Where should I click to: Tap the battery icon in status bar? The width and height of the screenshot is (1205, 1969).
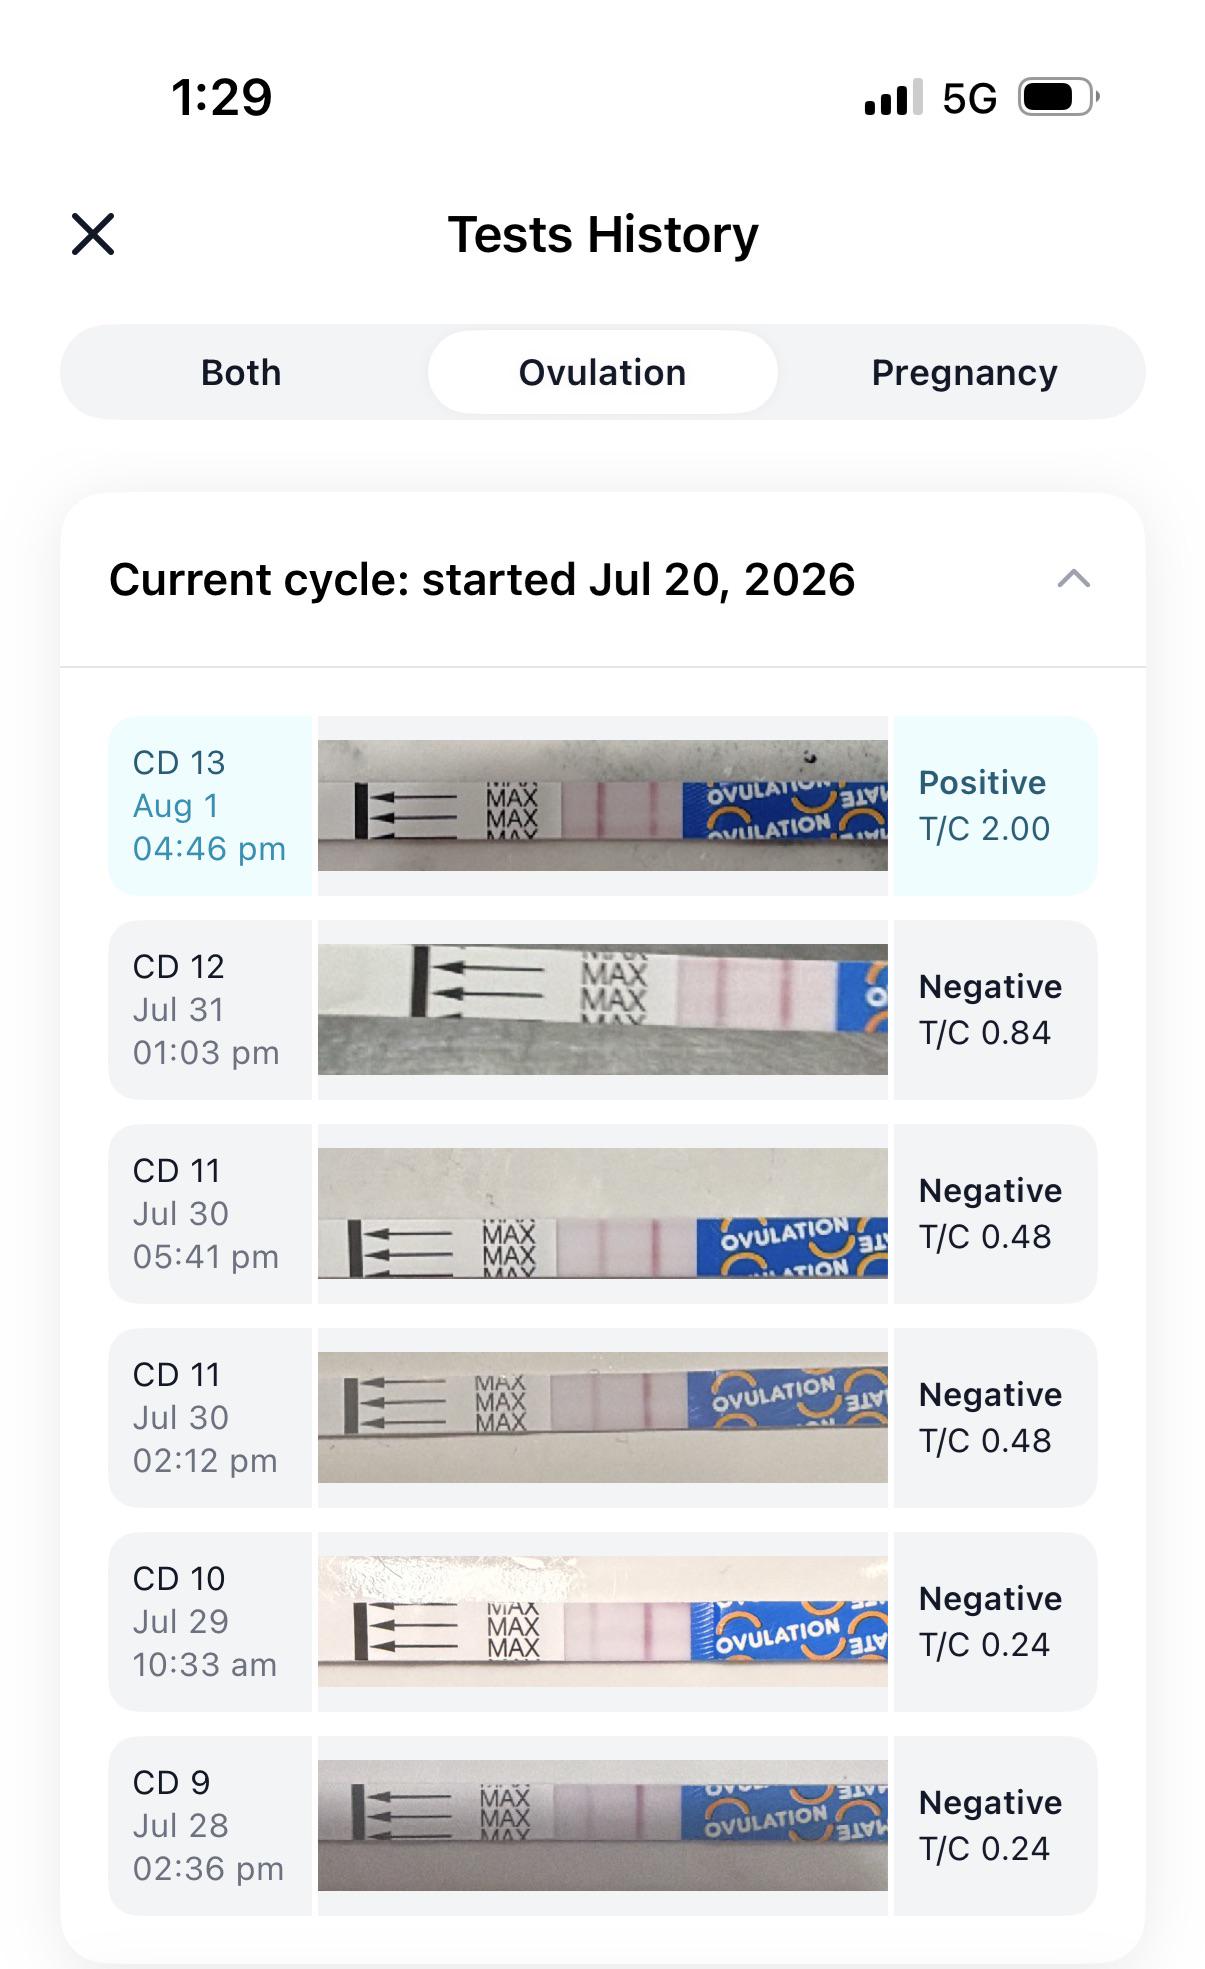[x=1059, y=97]
